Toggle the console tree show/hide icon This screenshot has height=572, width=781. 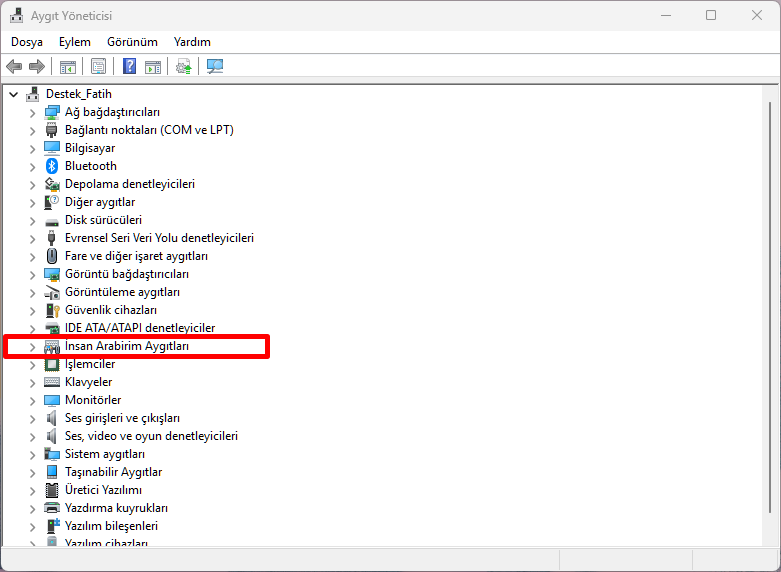click(68, 66)
